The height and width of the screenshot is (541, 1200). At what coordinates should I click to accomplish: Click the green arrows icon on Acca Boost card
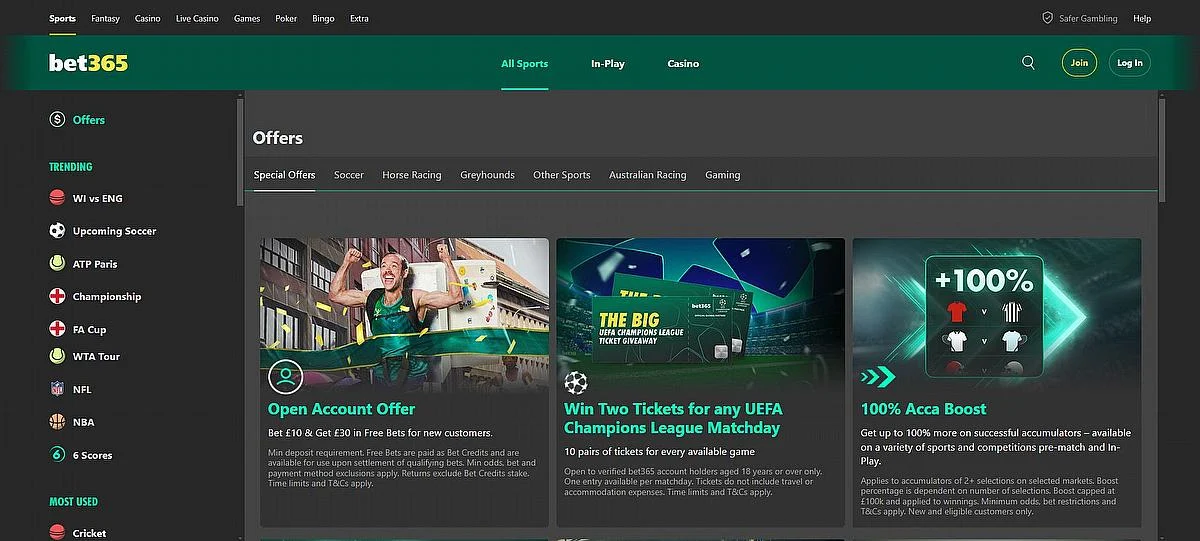[x=878, y=378]
